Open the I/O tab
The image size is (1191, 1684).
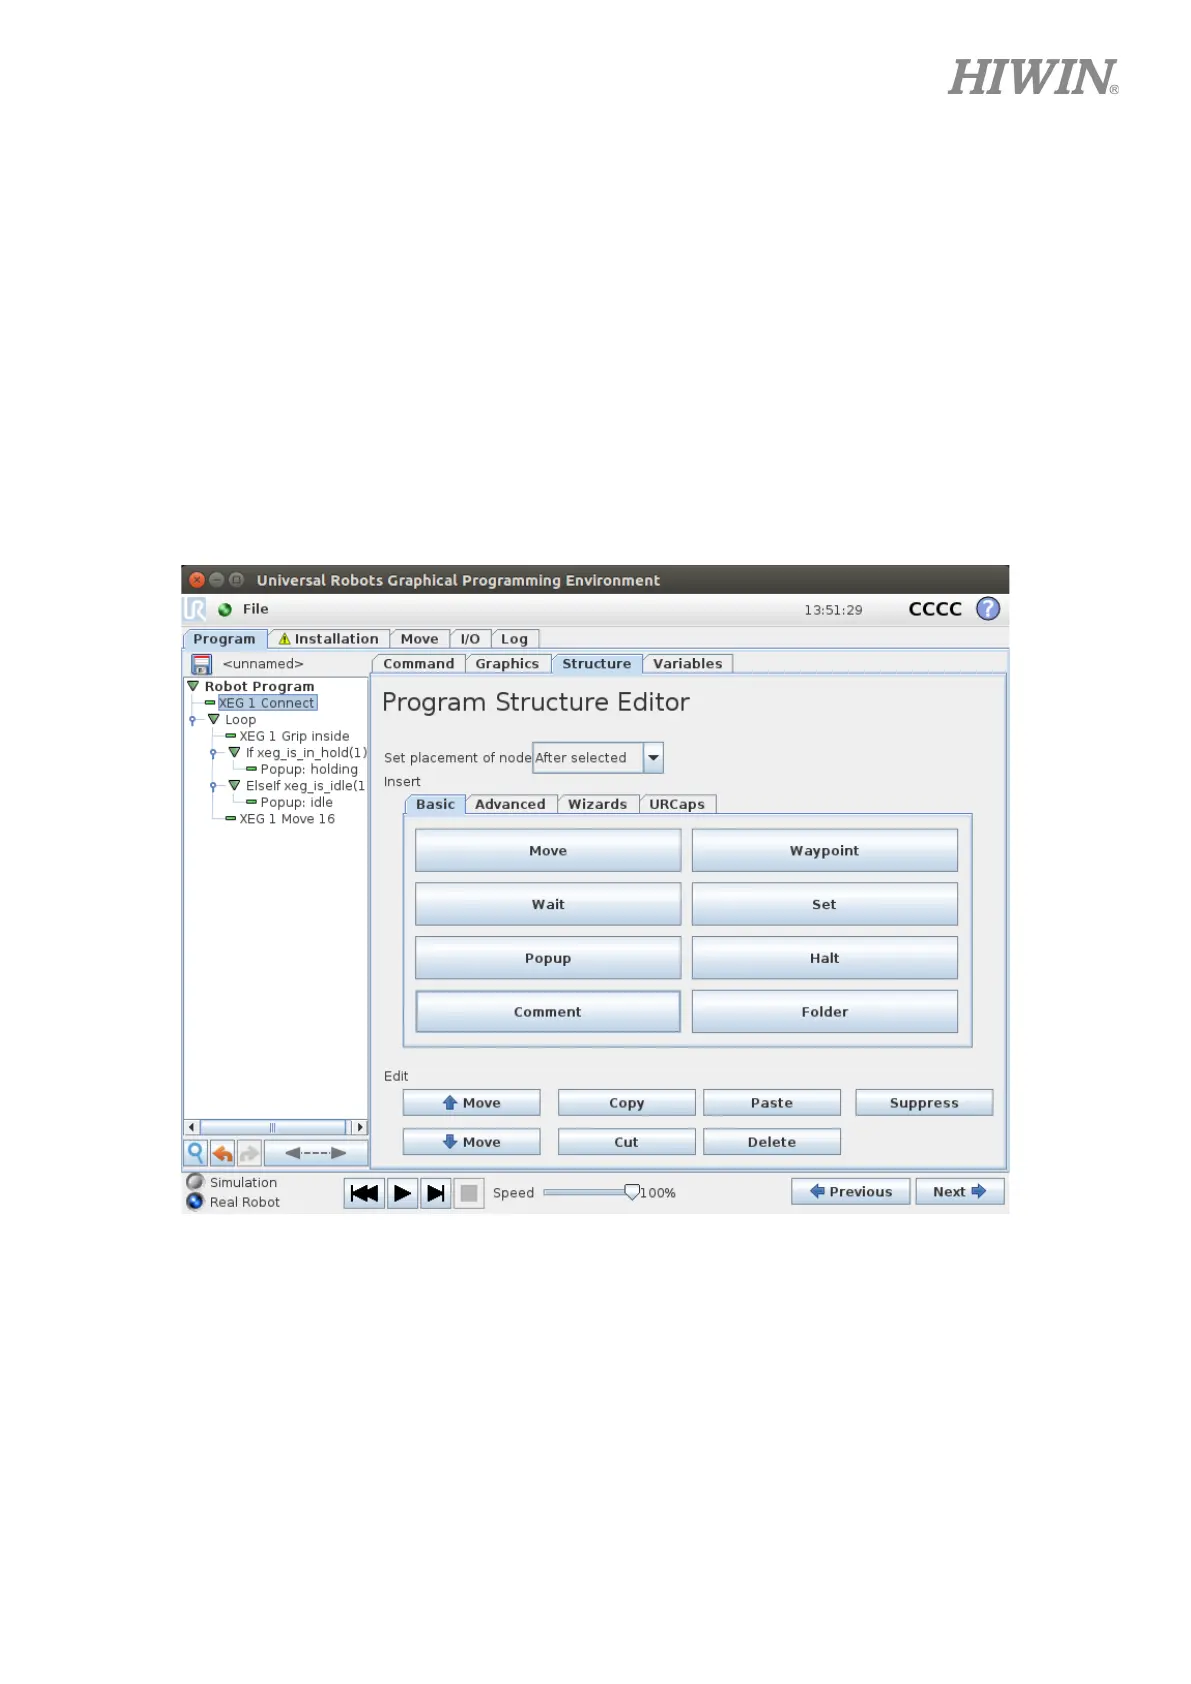[470, 639]
